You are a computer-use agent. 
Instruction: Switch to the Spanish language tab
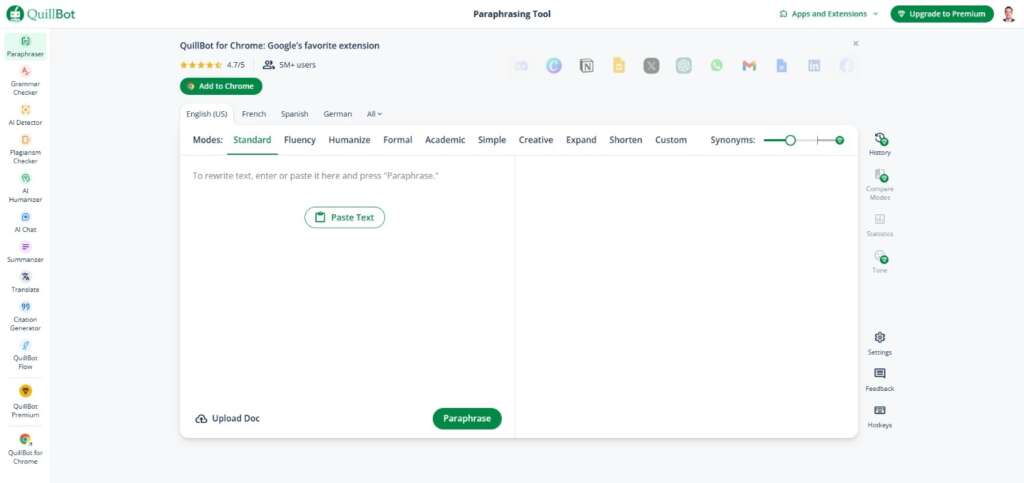295,114
